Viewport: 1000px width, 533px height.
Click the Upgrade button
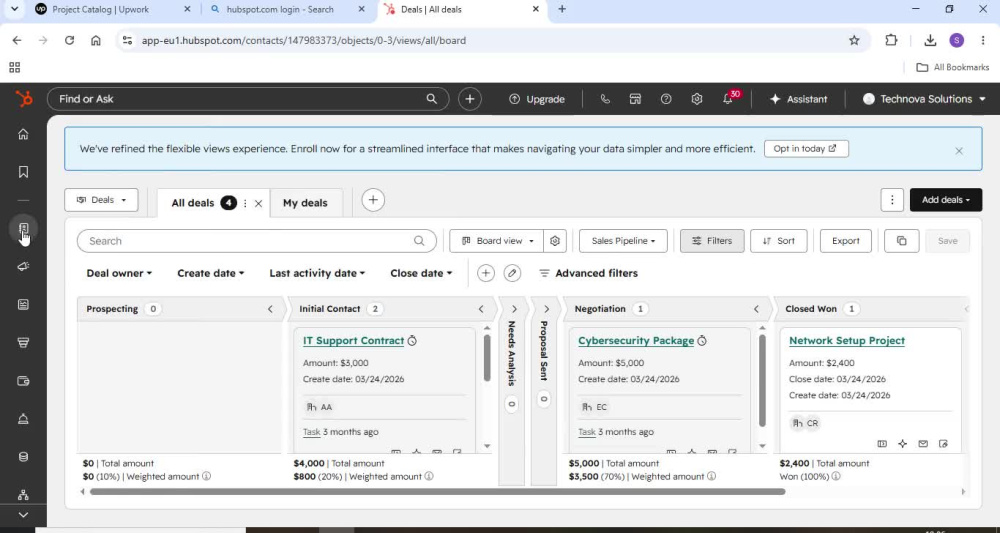point(536,99)
